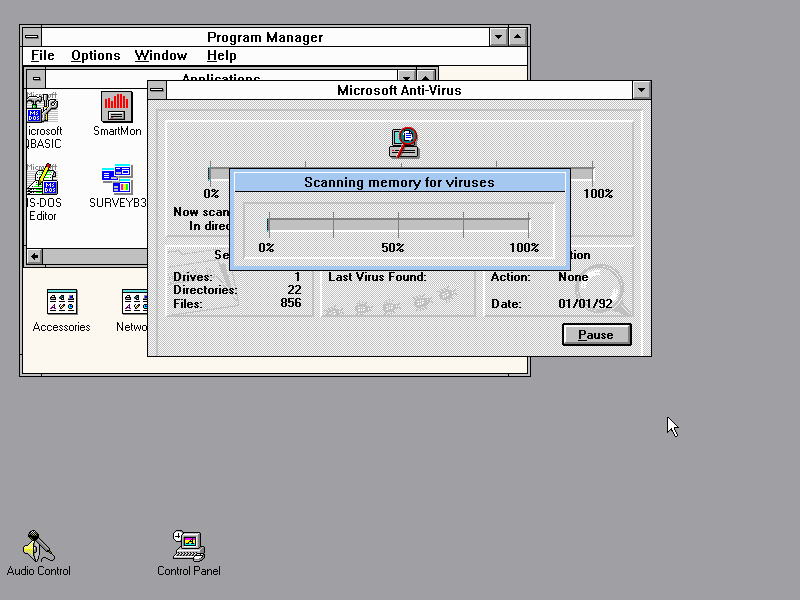Open the Microsoft Anti-Virus control menu box
Viewport: 800px width, 600px height.
[x=157, y=90]
